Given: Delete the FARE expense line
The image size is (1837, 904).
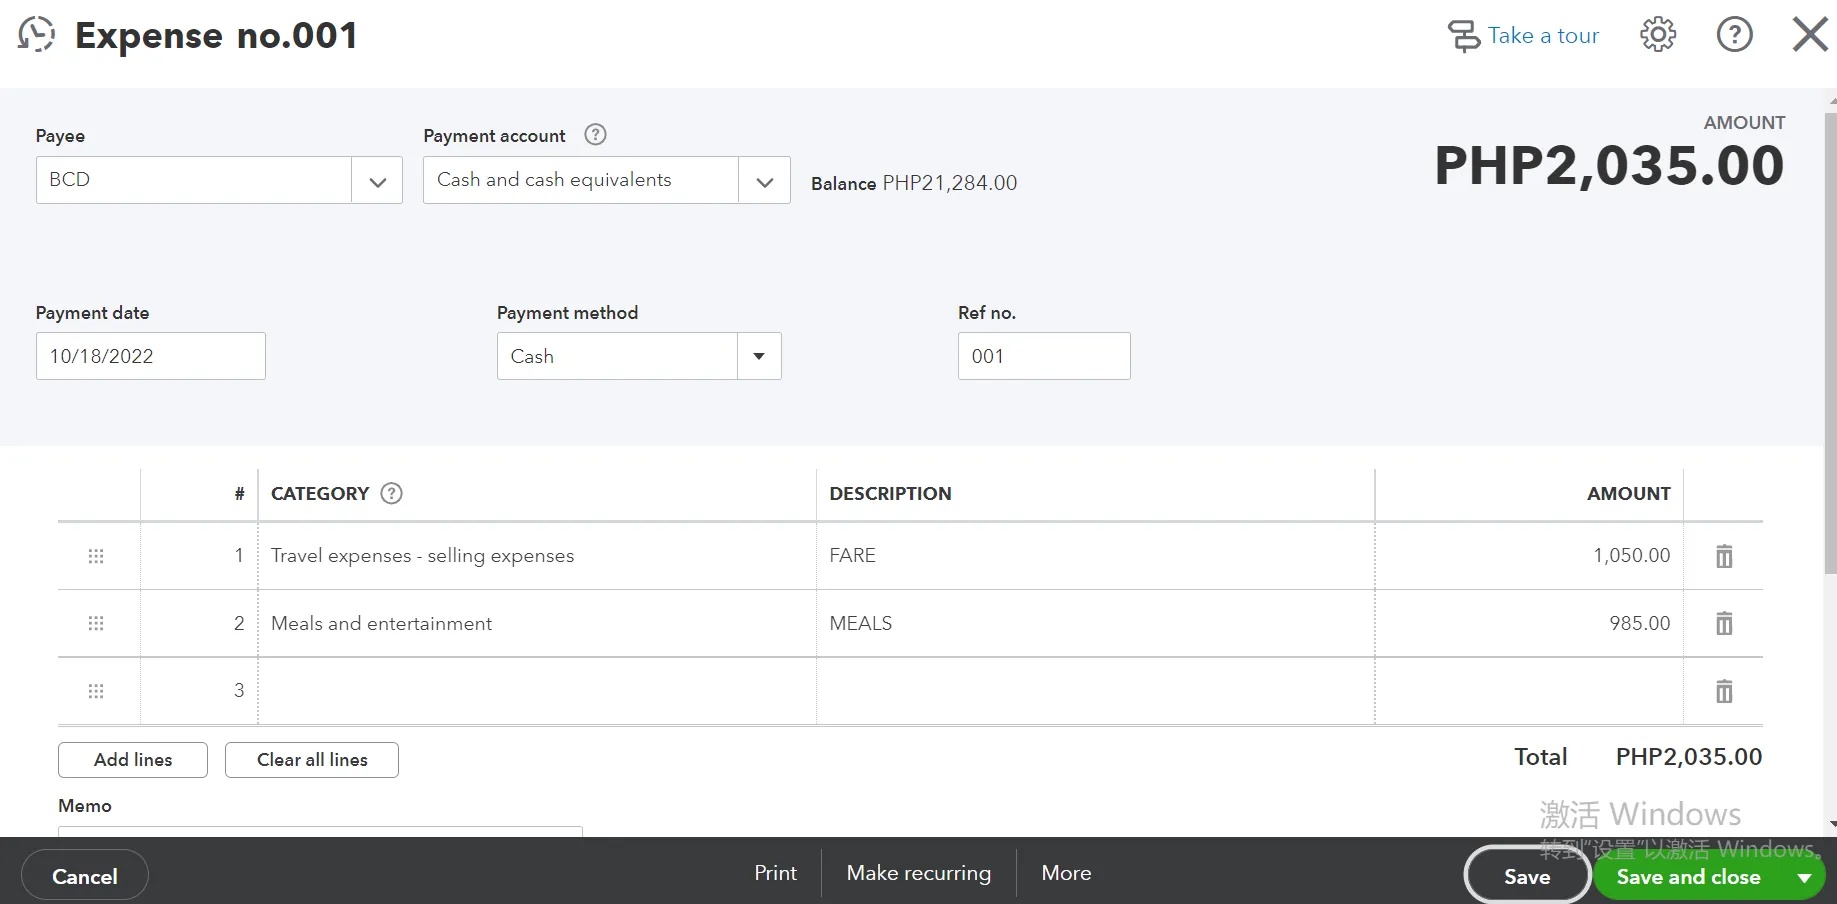Looking at the screenshot, I should (x=1724, y=556).
